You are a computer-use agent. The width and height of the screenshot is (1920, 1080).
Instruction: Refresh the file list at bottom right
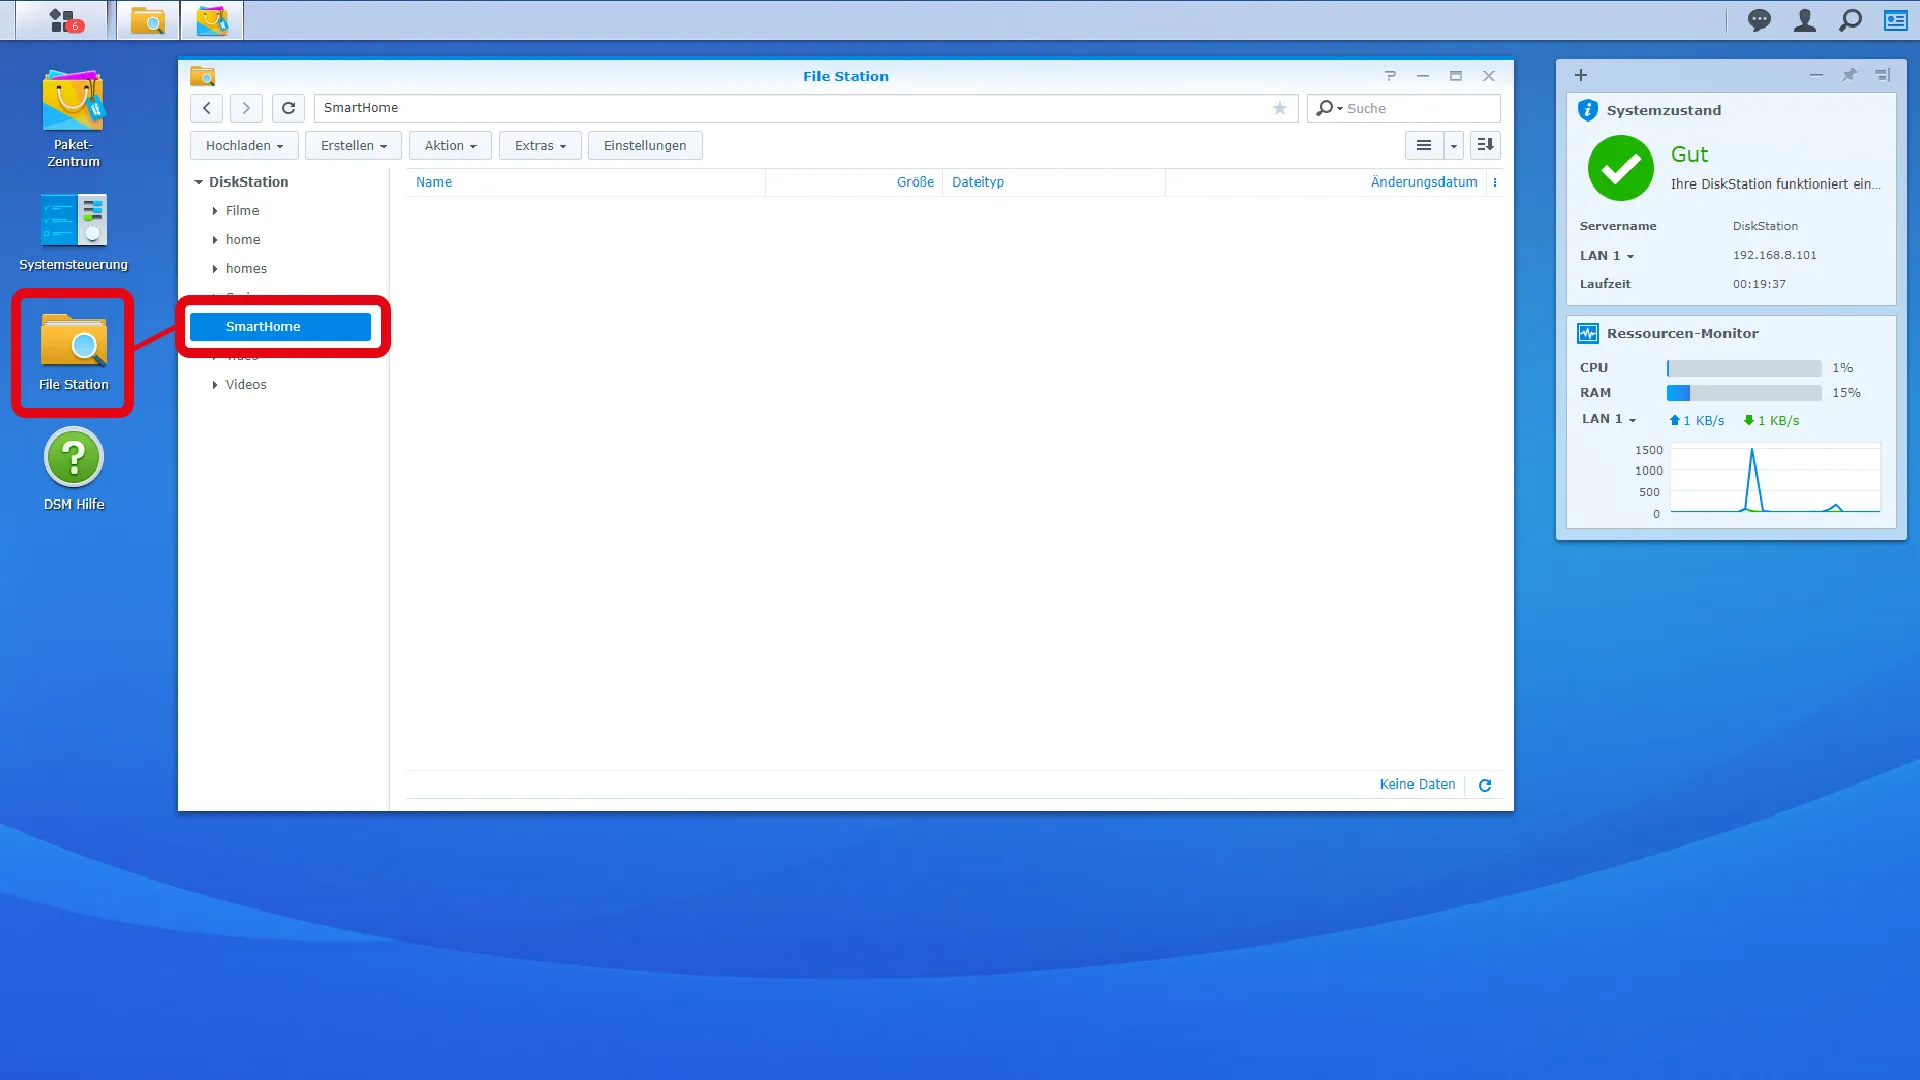1485,785
